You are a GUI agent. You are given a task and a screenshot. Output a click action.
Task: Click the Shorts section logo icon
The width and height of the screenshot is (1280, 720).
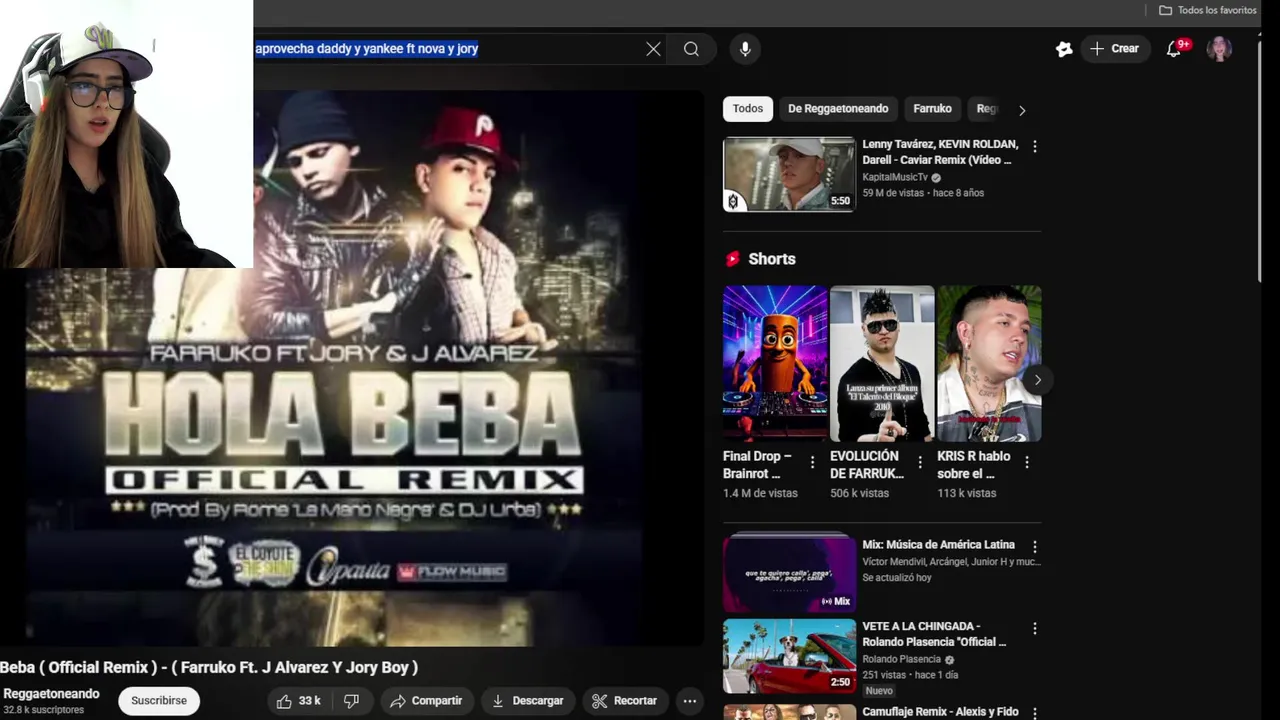click(732, 259)
